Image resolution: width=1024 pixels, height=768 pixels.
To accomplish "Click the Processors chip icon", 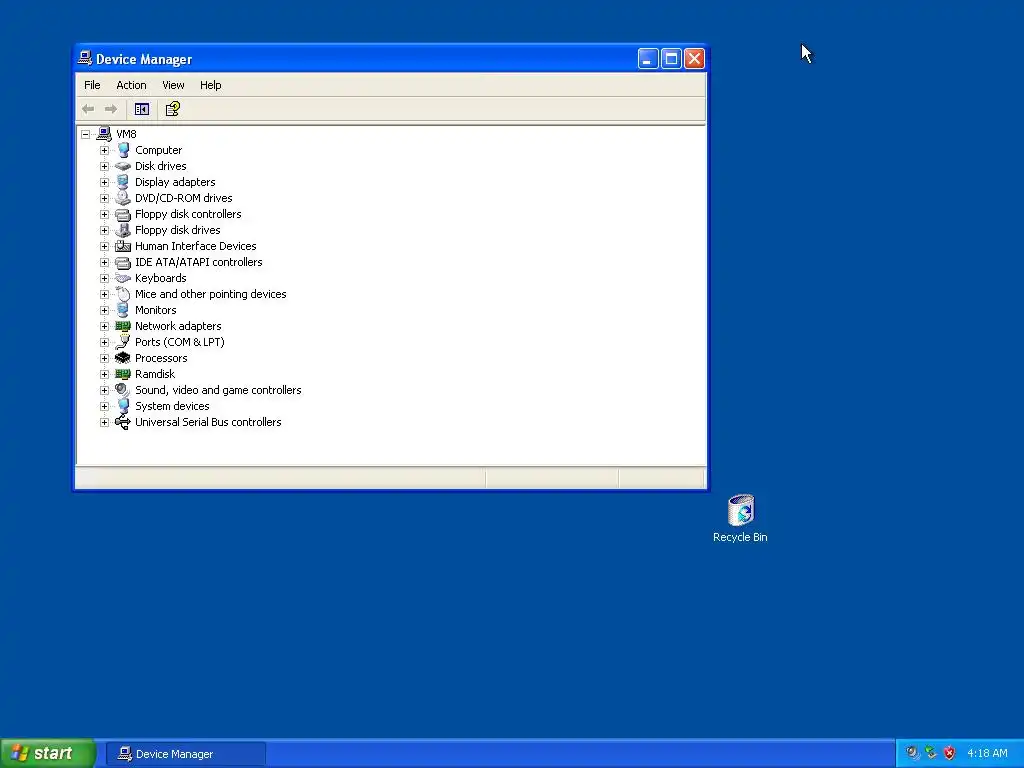I will point(123,358).
